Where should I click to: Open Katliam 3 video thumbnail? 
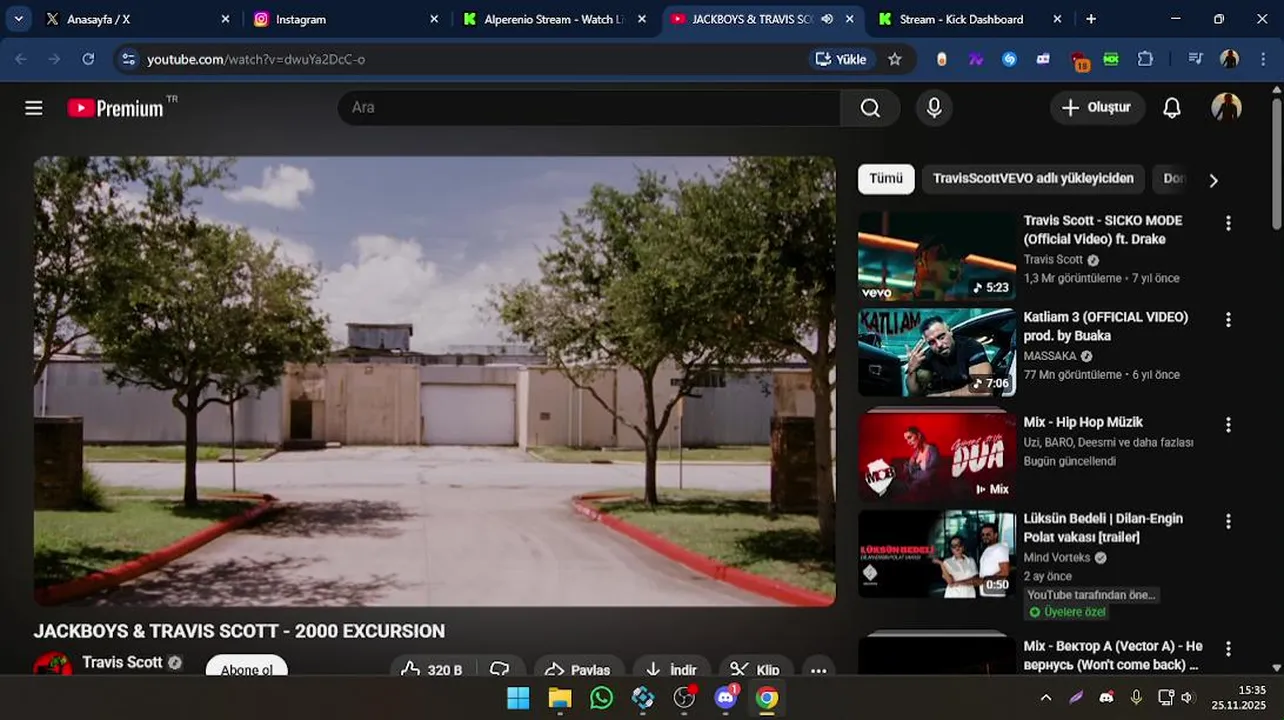(x=937, y=352)
